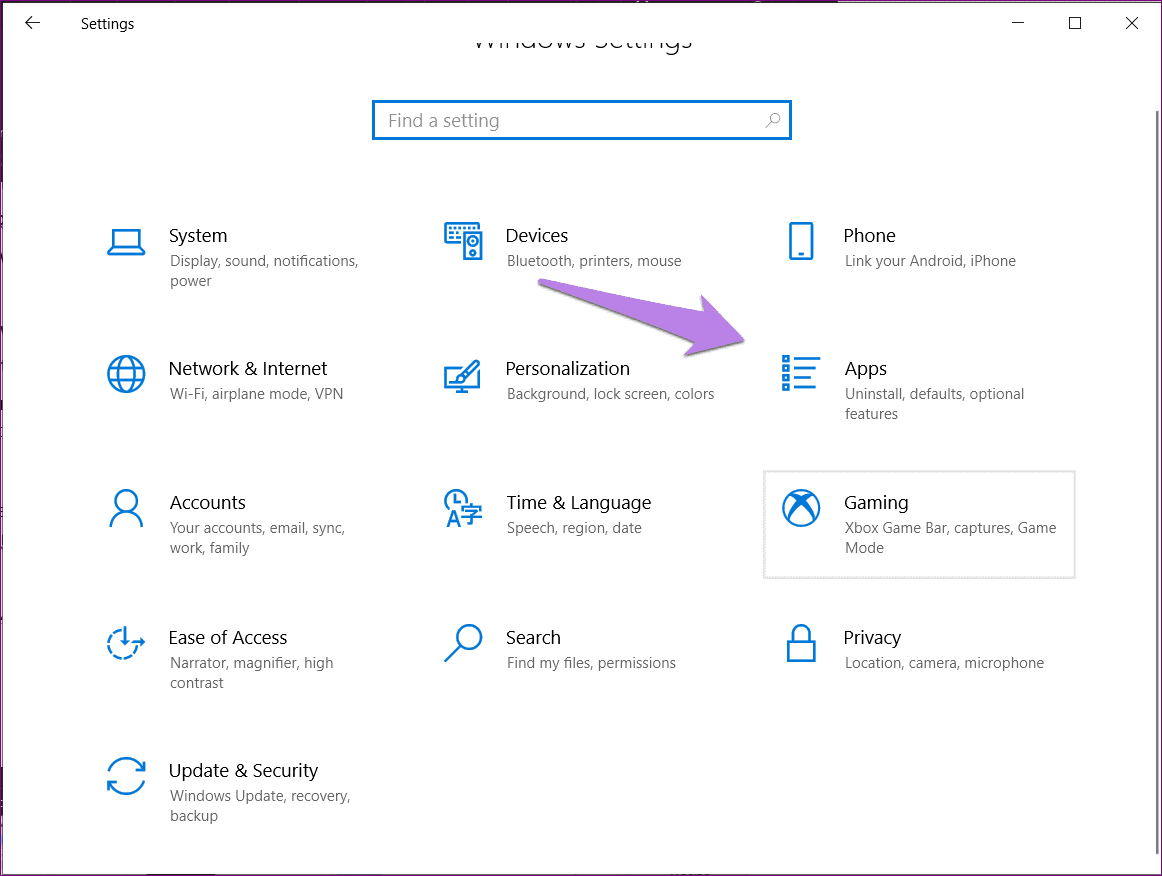The image size is (1162, 876).
Task: Open System settings via the laptop icon
Action: (x=126, y=241)
